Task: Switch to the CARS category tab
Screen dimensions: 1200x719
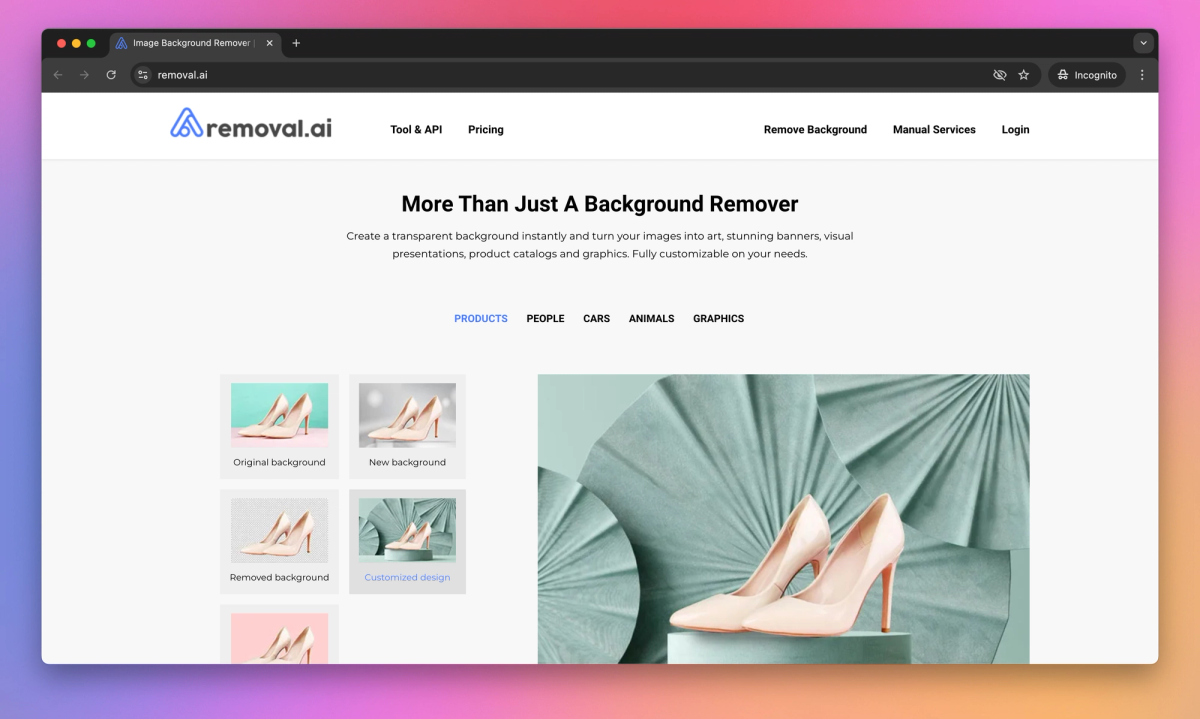Action: (596, 319)
